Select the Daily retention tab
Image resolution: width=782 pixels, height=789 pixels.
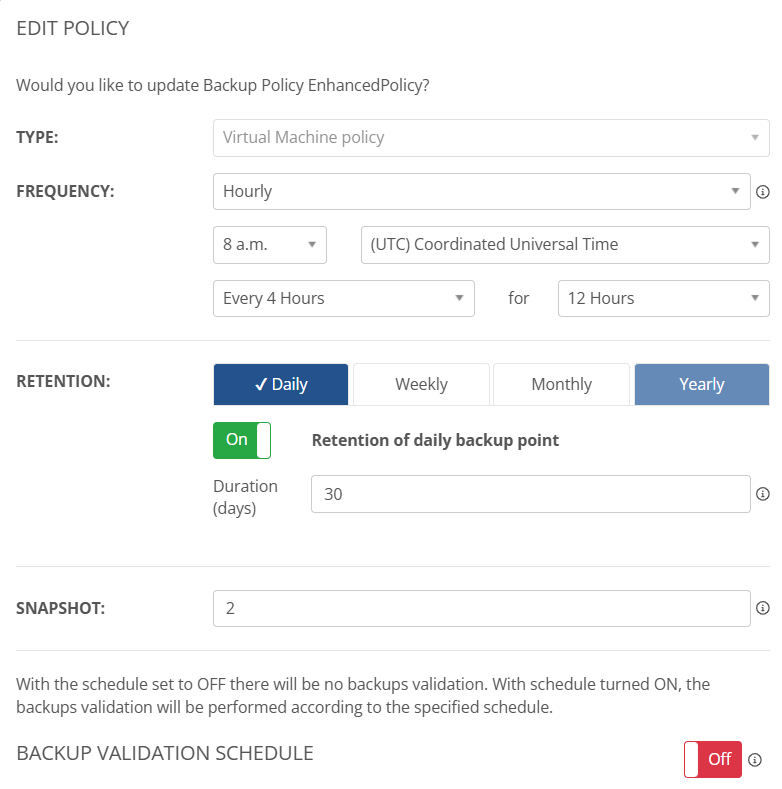281,384
